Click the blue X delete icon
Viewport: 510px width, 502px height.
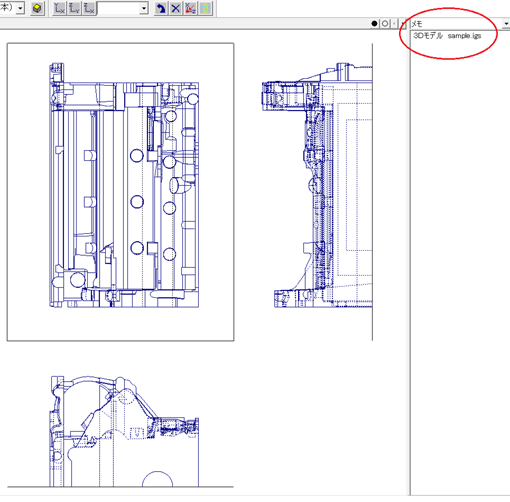coord(176,8)
